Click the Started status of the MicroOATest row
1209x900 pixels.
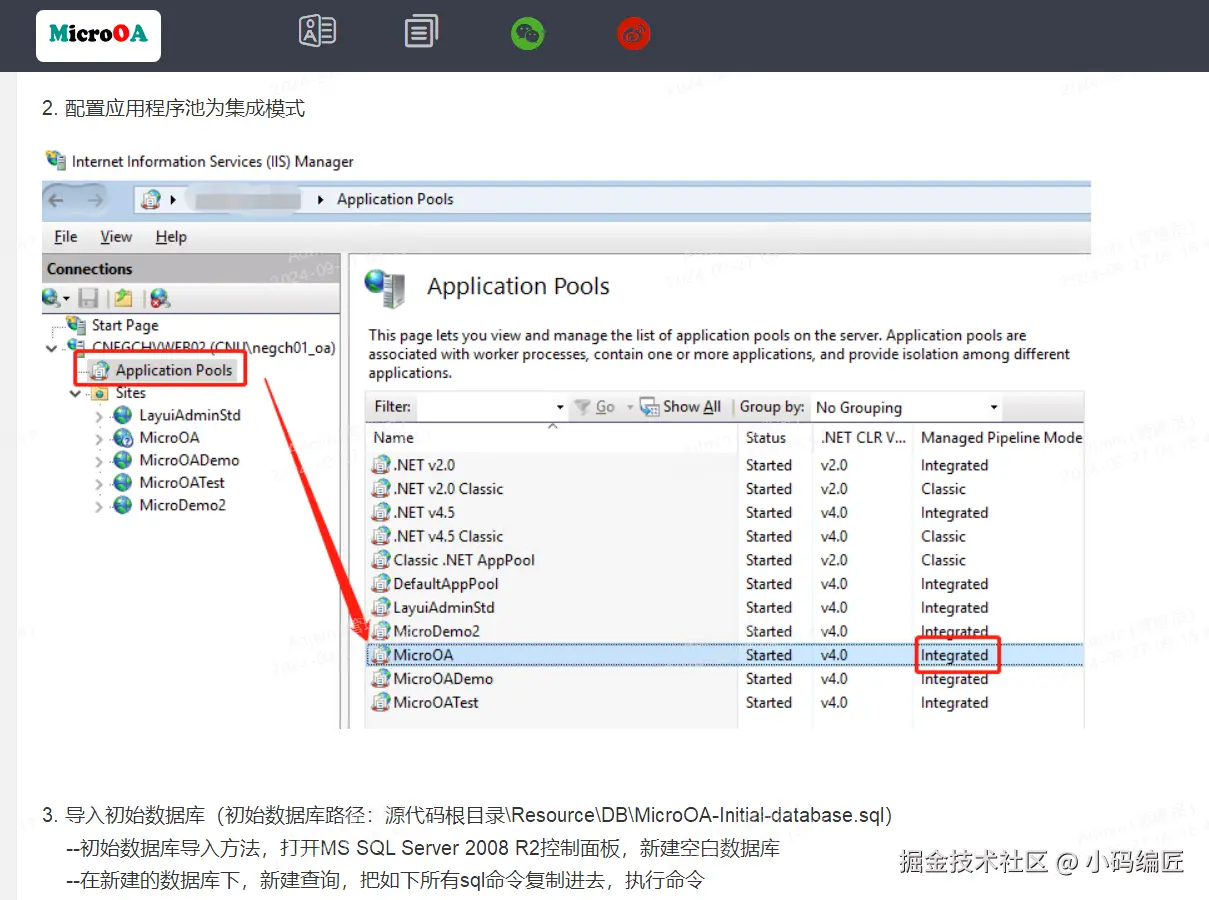tap(769, 702)
